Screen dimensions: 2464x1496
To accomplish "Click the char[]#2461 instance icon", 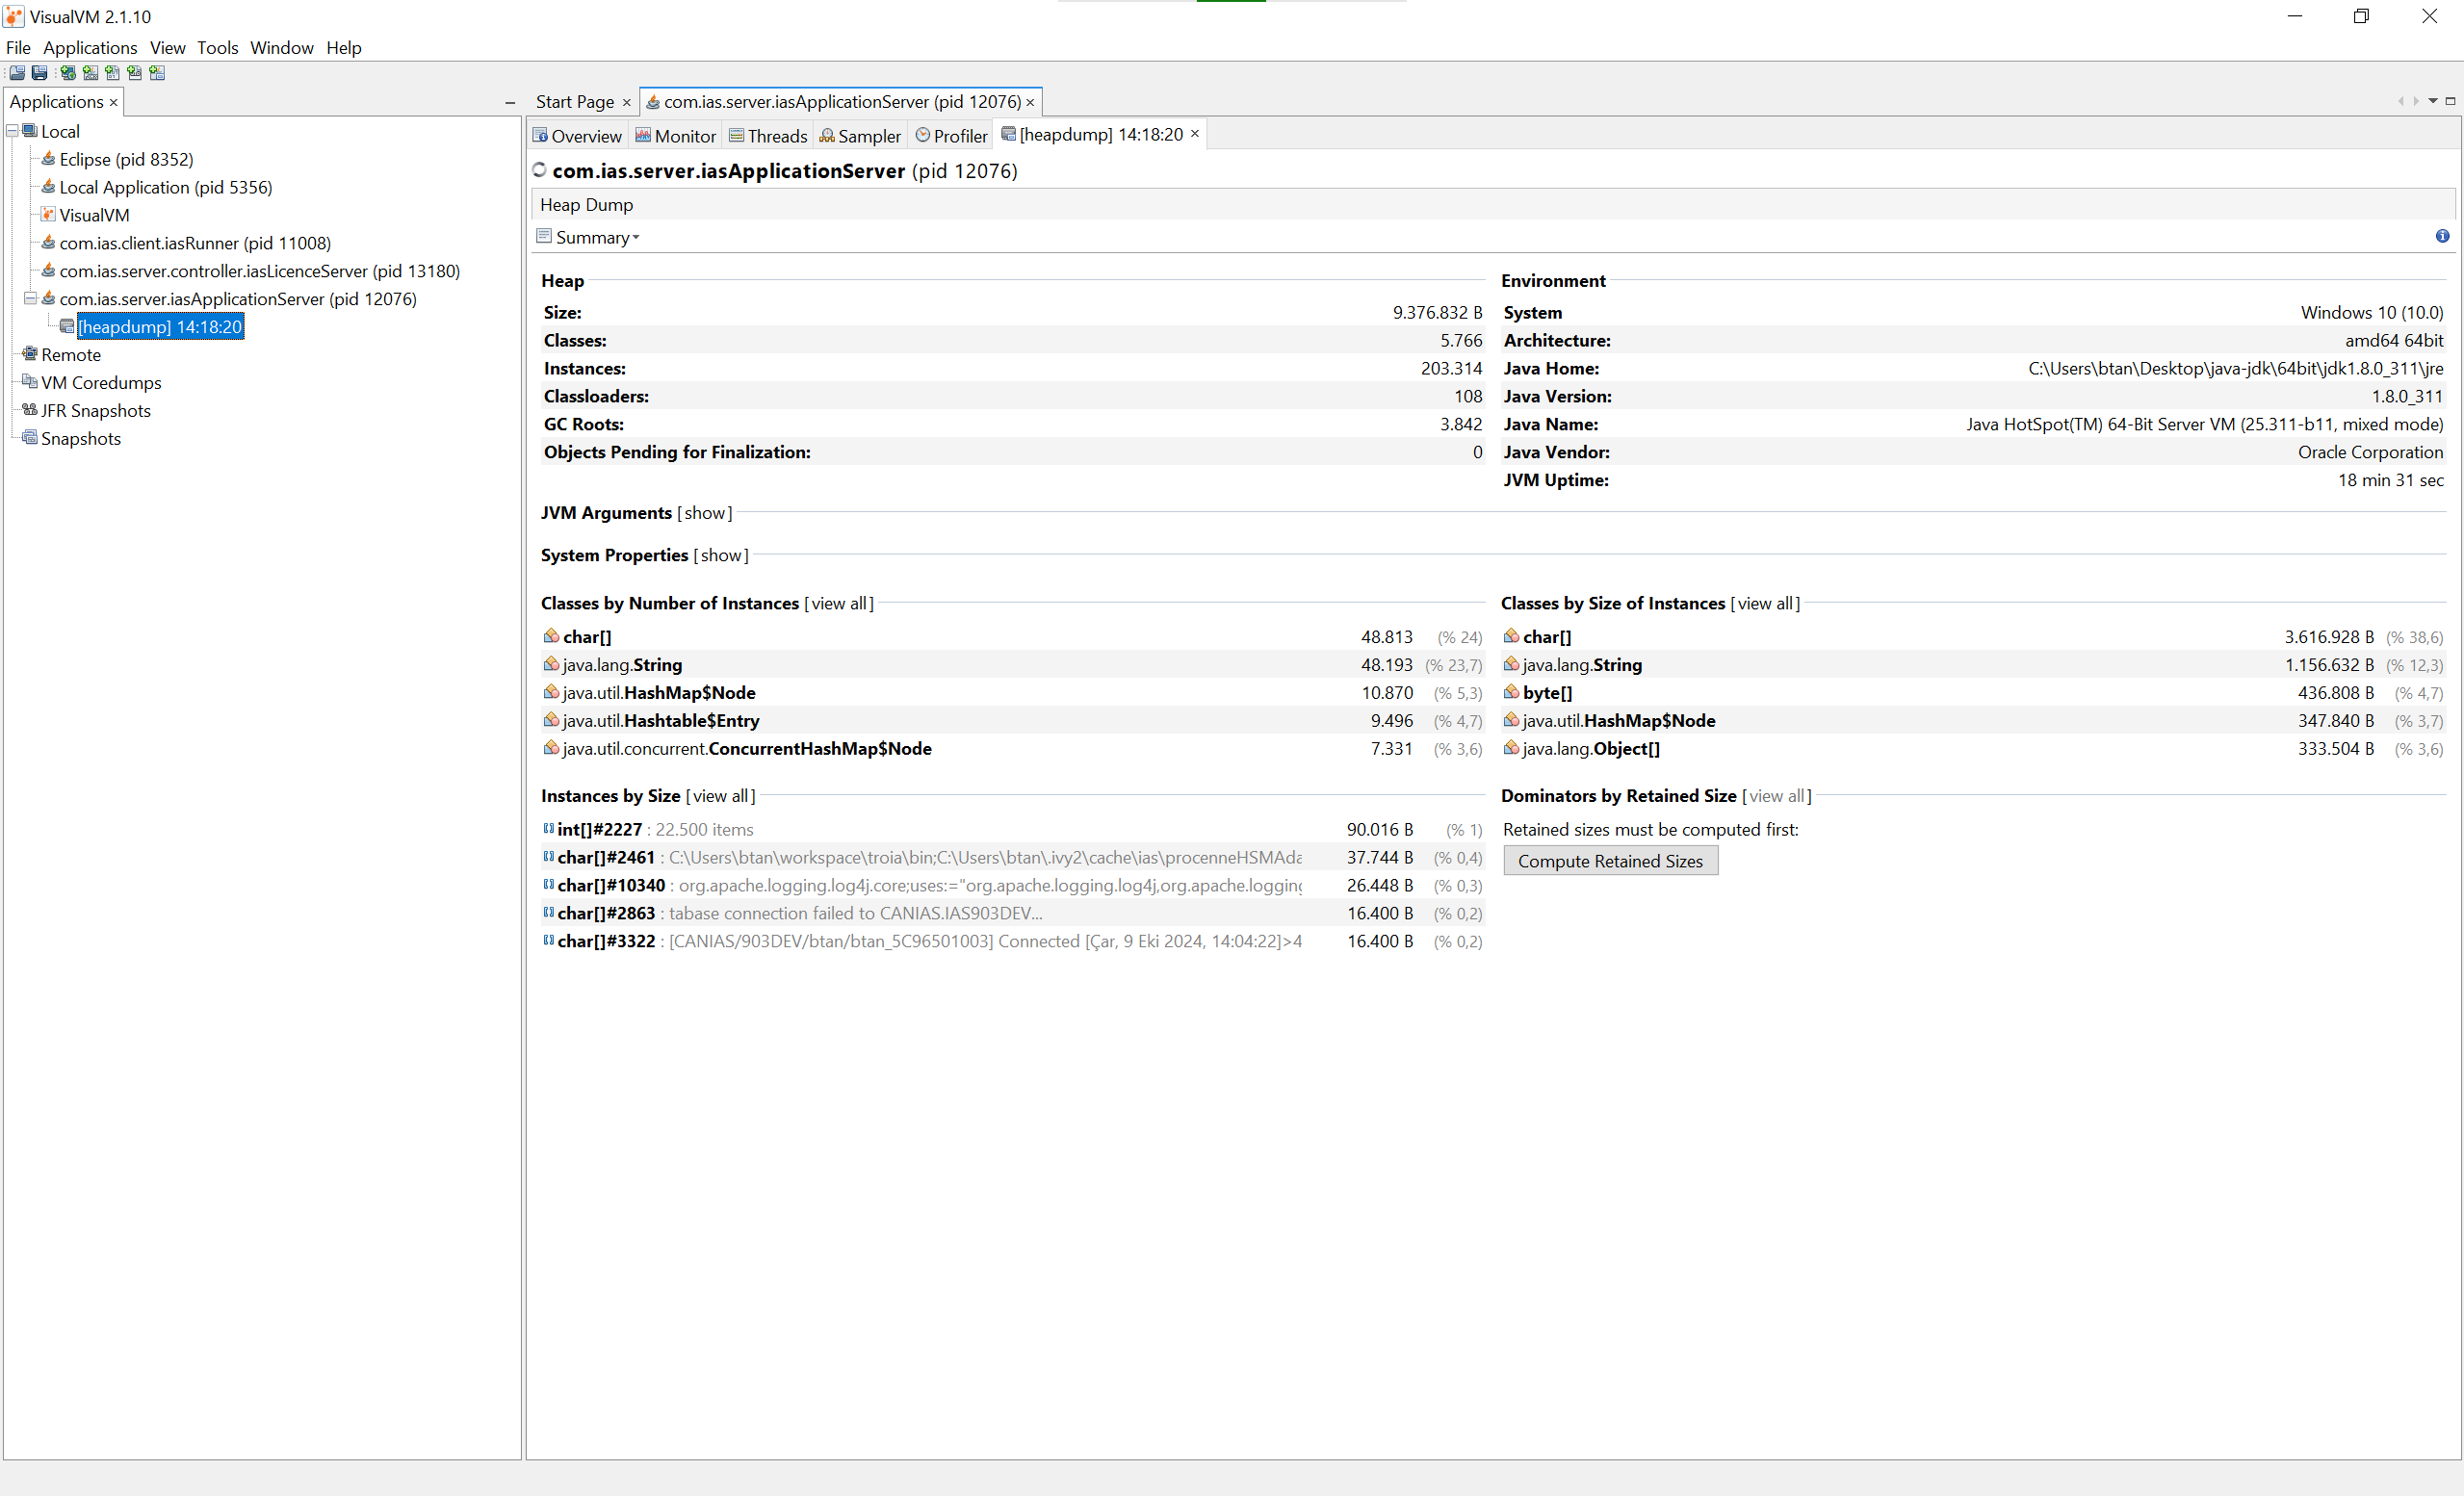I will 549,856.
